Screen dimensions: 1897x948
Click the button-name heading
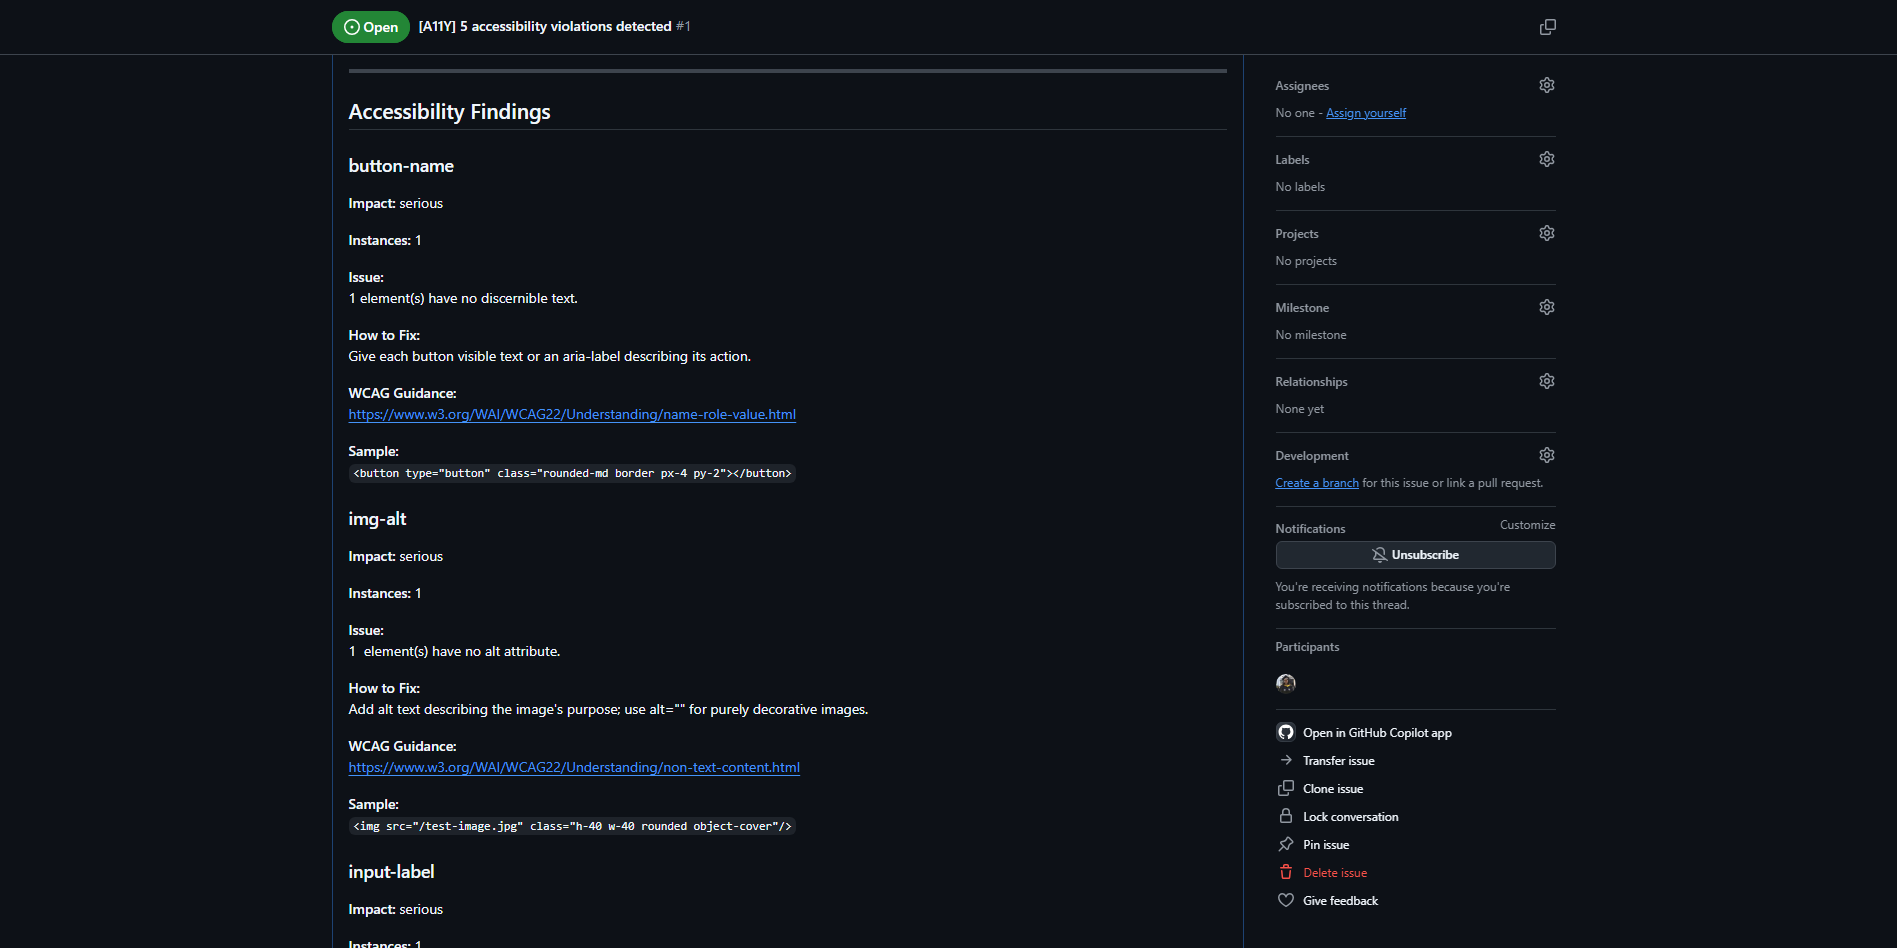401,166
